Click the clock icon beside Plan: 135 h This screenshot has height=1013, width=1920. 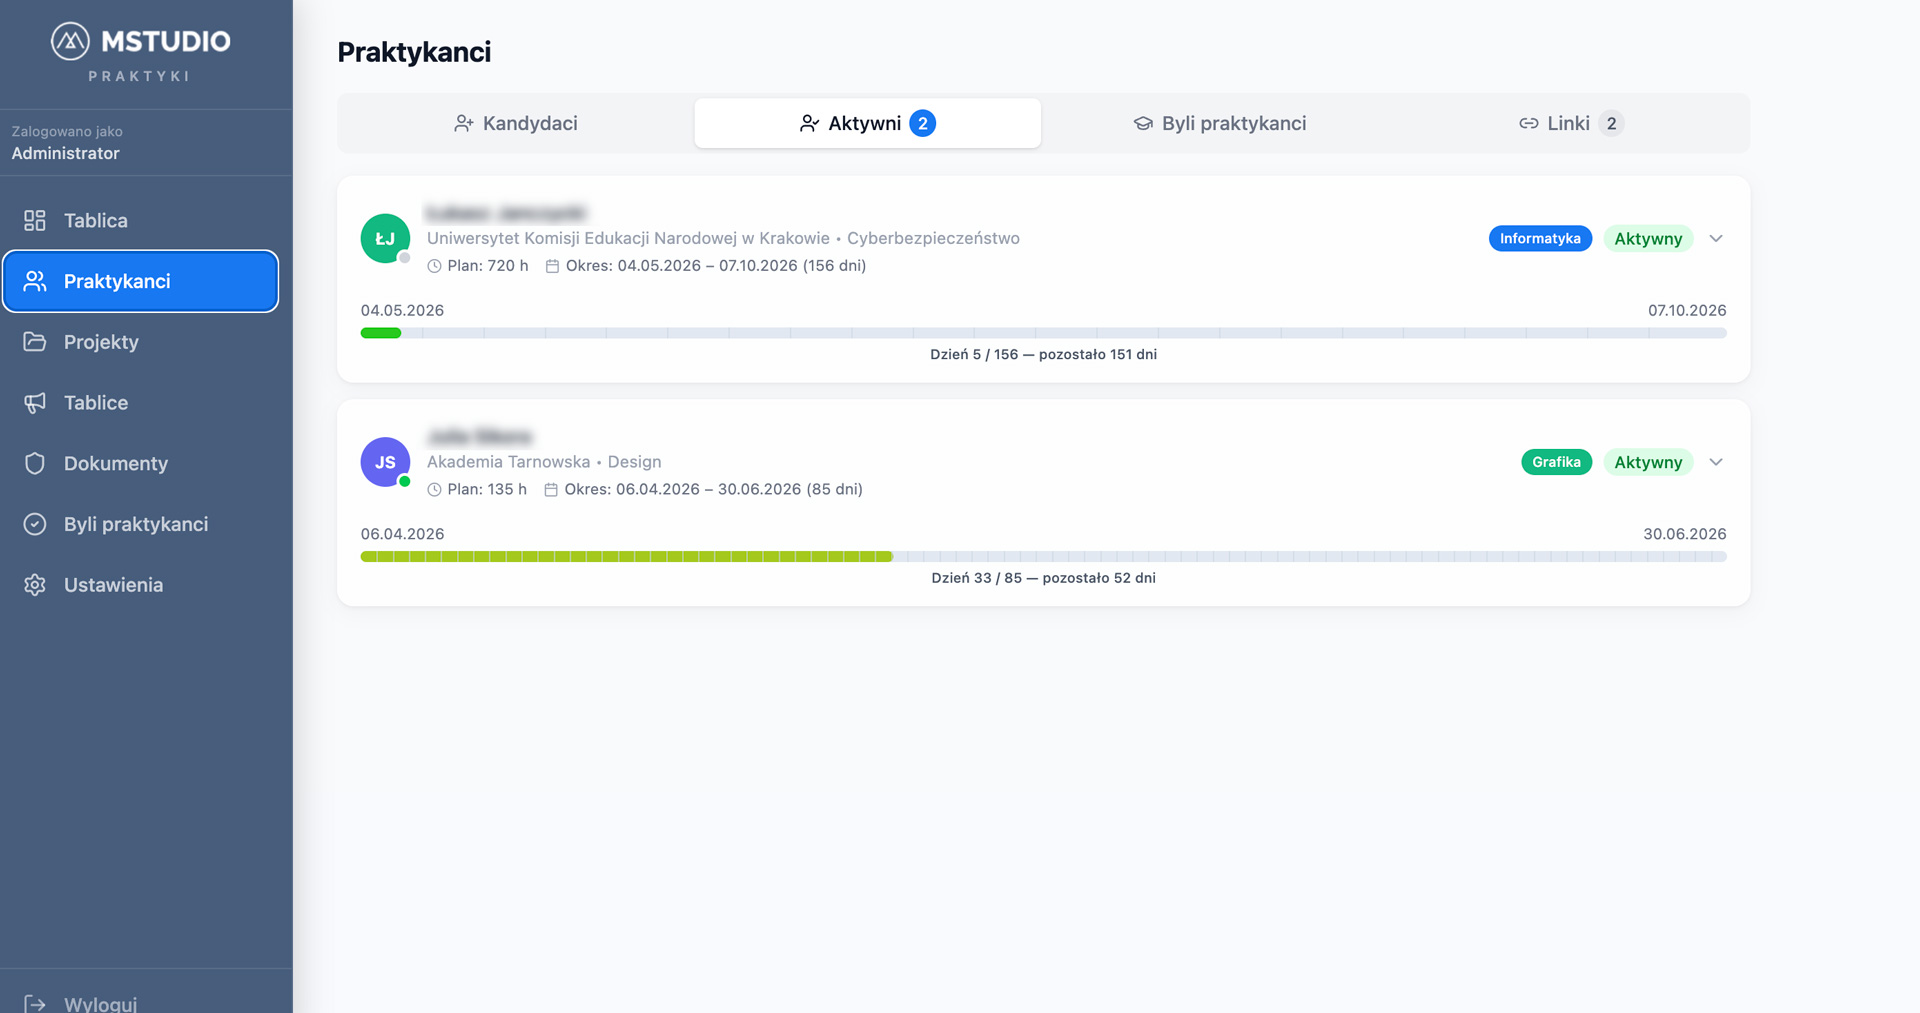(x=434, y=490)
